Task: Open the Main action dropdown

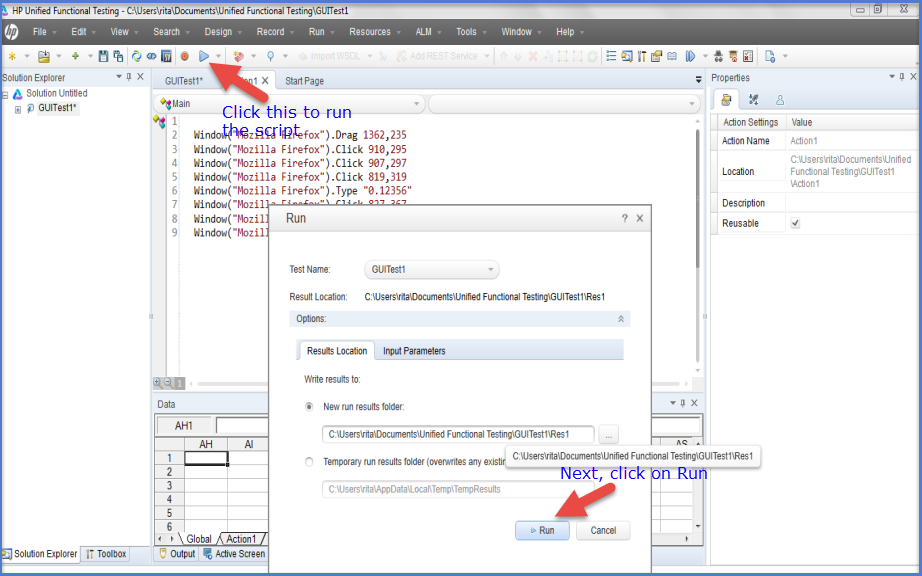Action: click(x=288, y=104)
